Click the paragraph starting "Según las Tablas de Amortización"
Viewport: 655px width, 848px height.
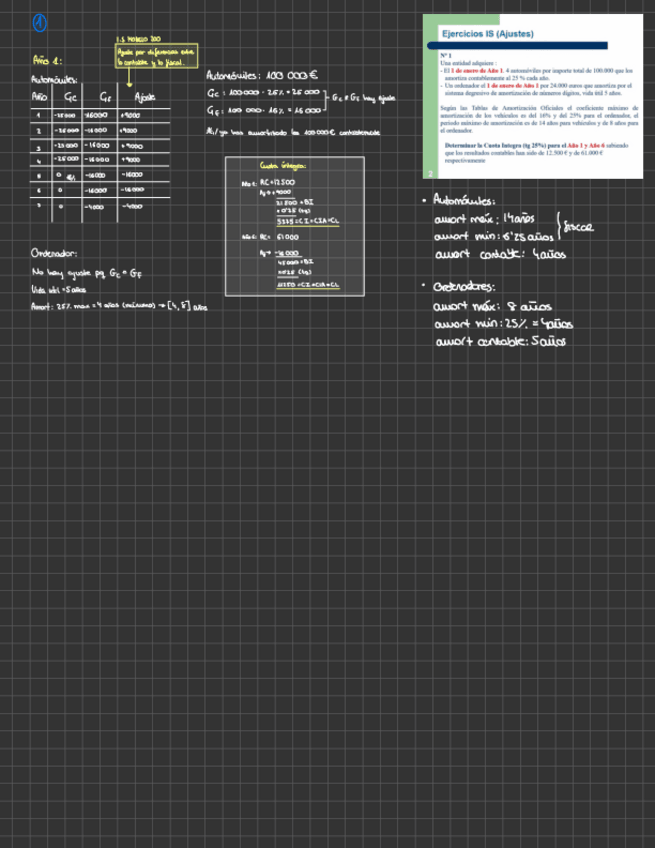click(x=539, y=119)
